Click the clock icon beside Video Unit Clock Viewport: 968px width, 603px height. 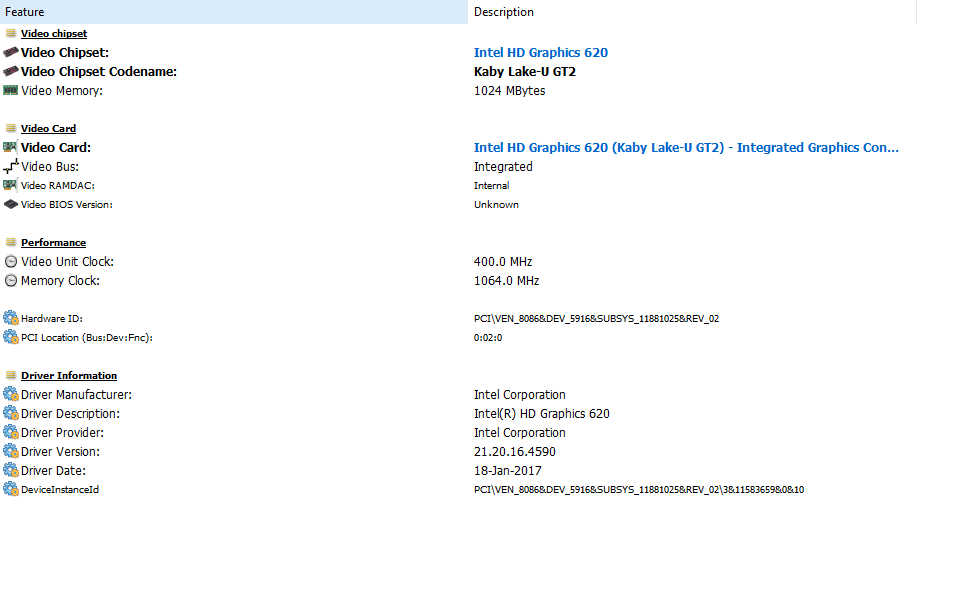10,262
